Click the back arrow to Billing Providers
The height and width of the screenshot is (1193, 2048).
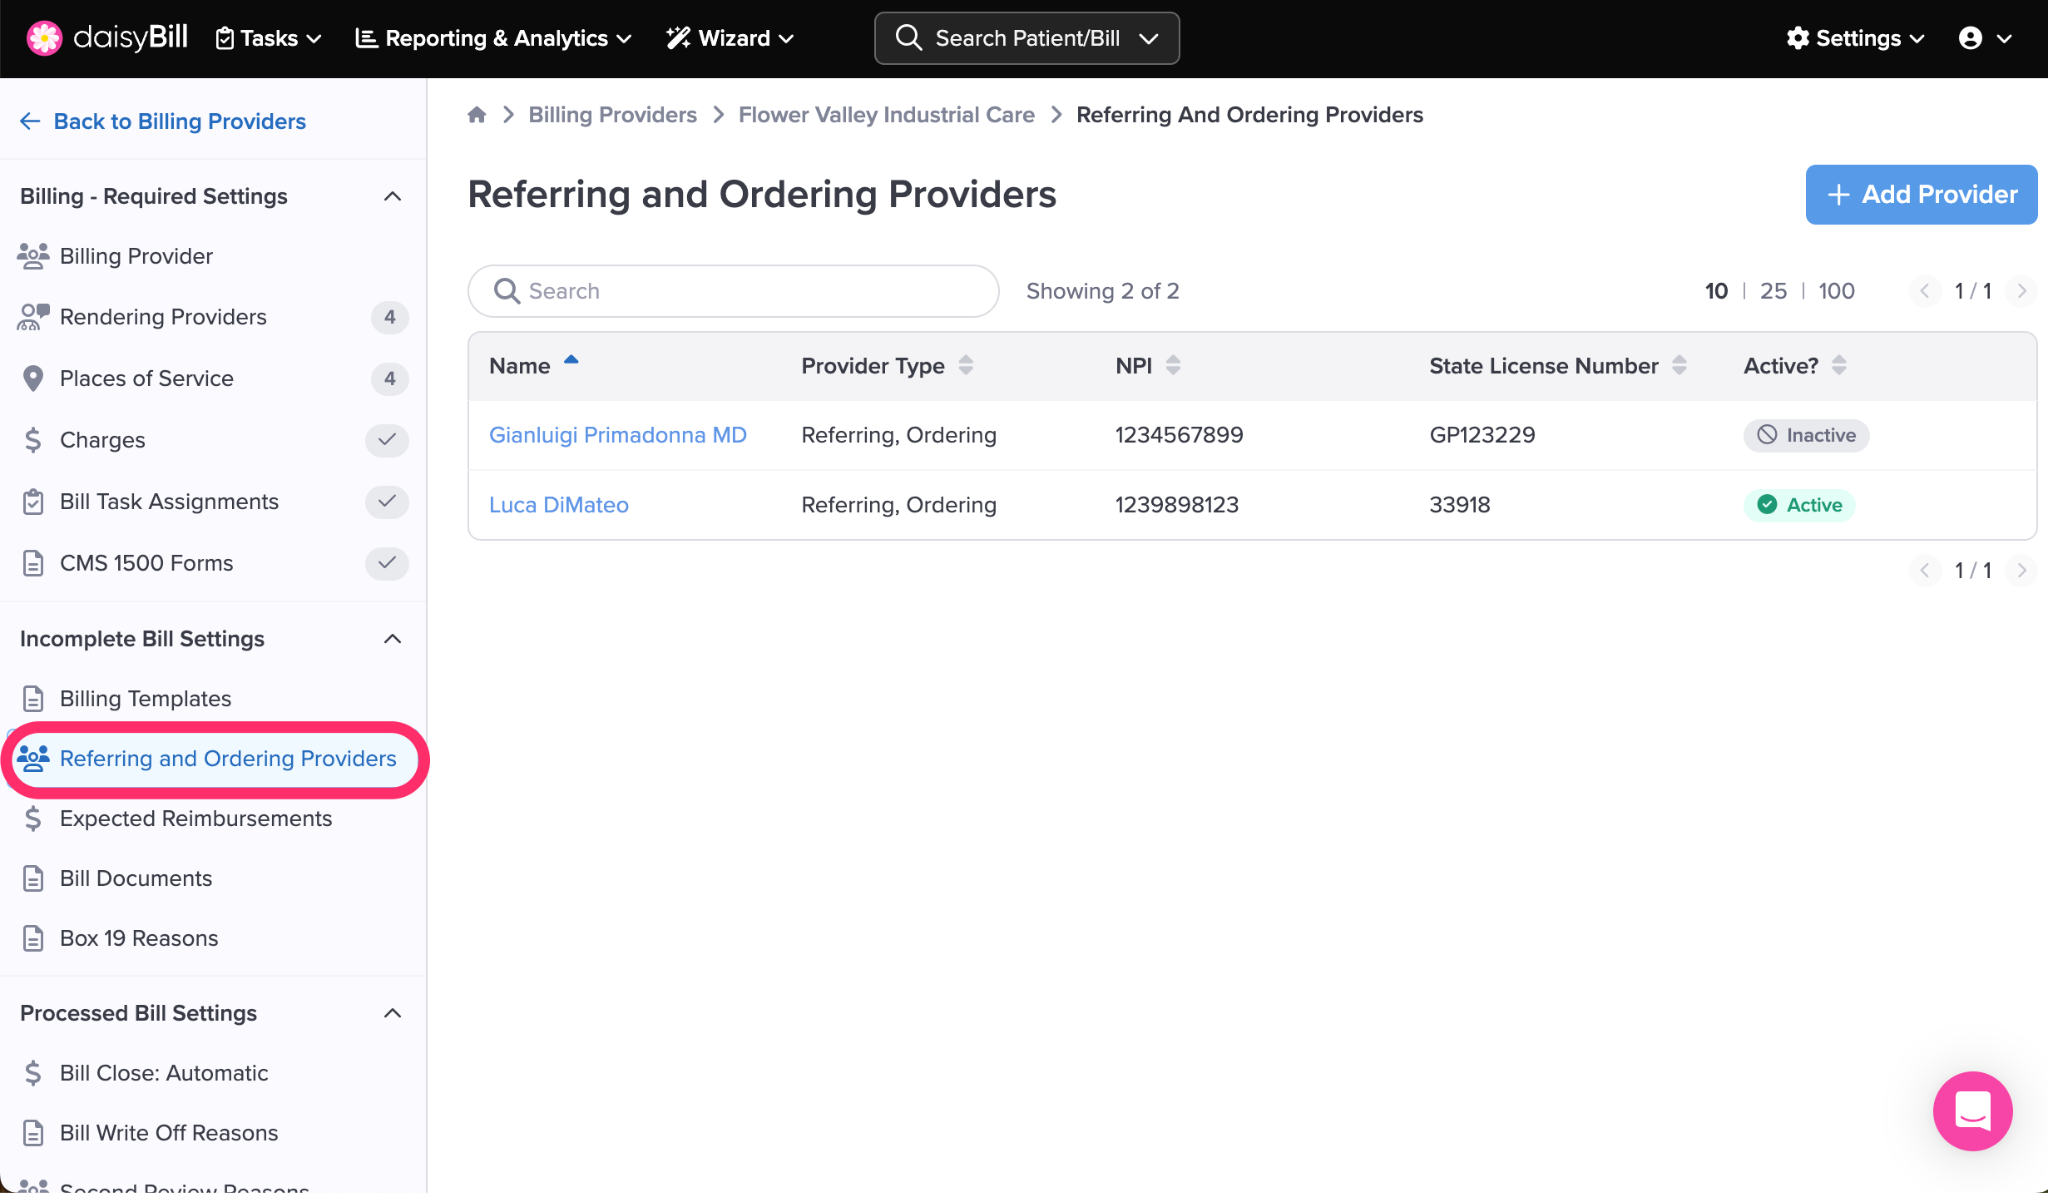pyautogui.click(x=30, y=121)
